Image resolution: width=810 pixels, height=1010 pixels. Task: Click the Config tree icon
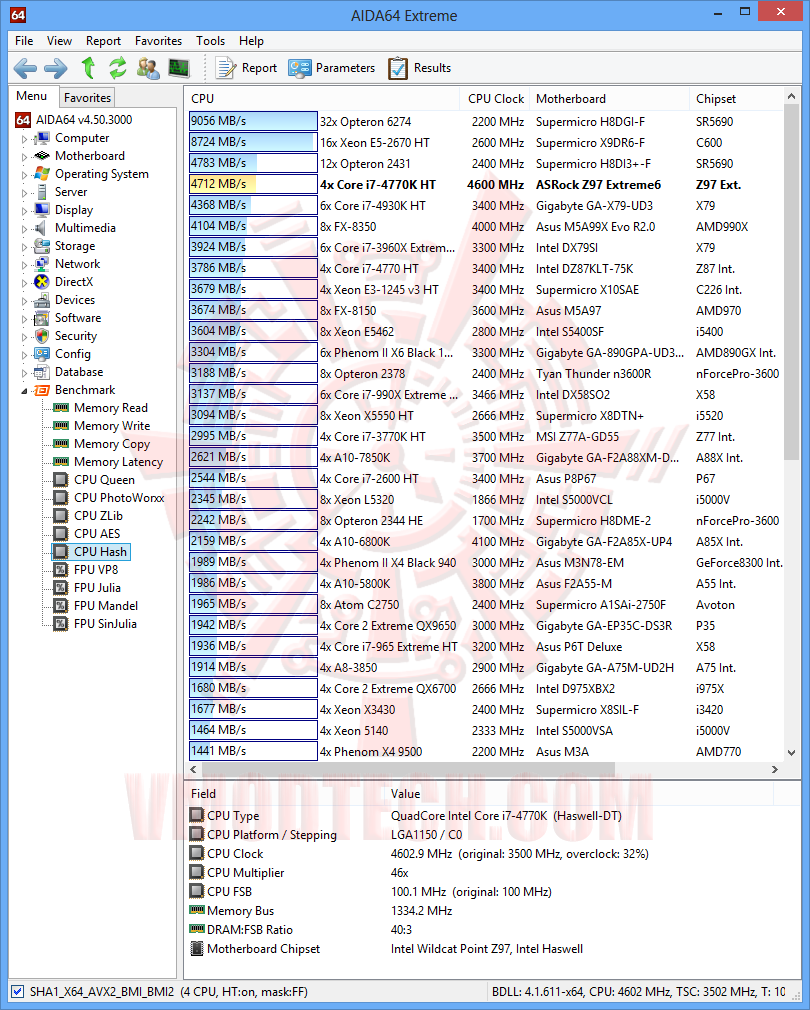tap(42, 354)
